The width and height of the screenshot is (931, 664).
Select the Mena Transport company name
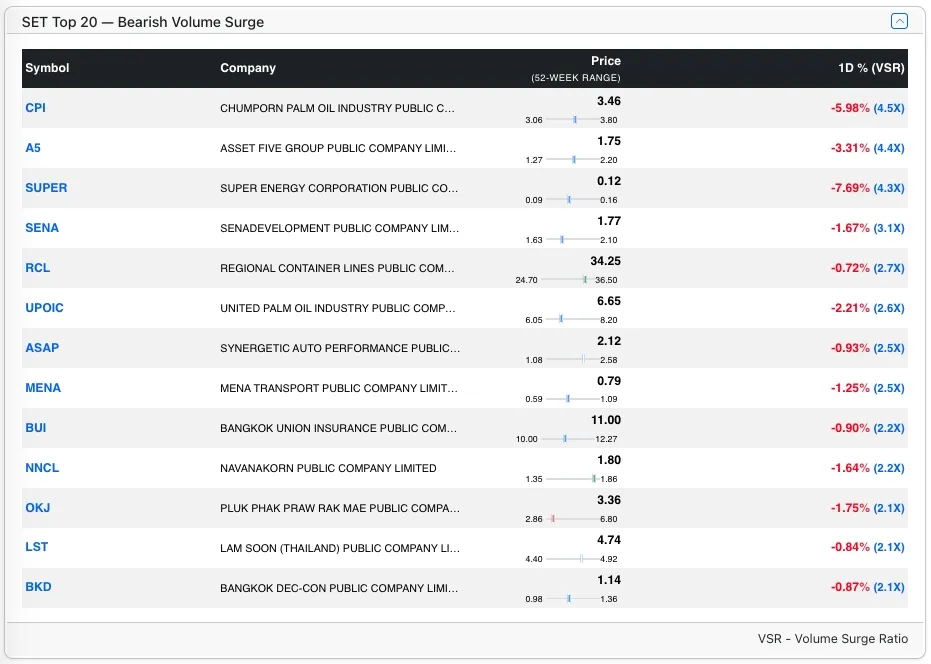[339, 388]
